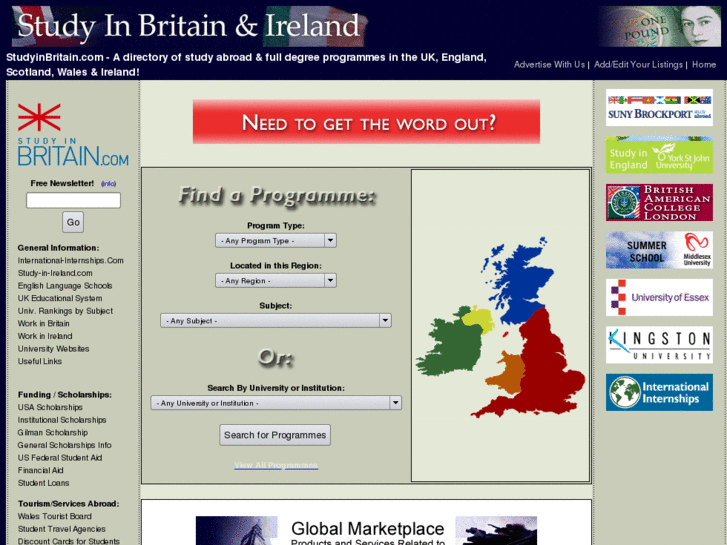Open Advertise With Us in the header
This screenshot has height=545, width=727.
(x=549, y=64)
